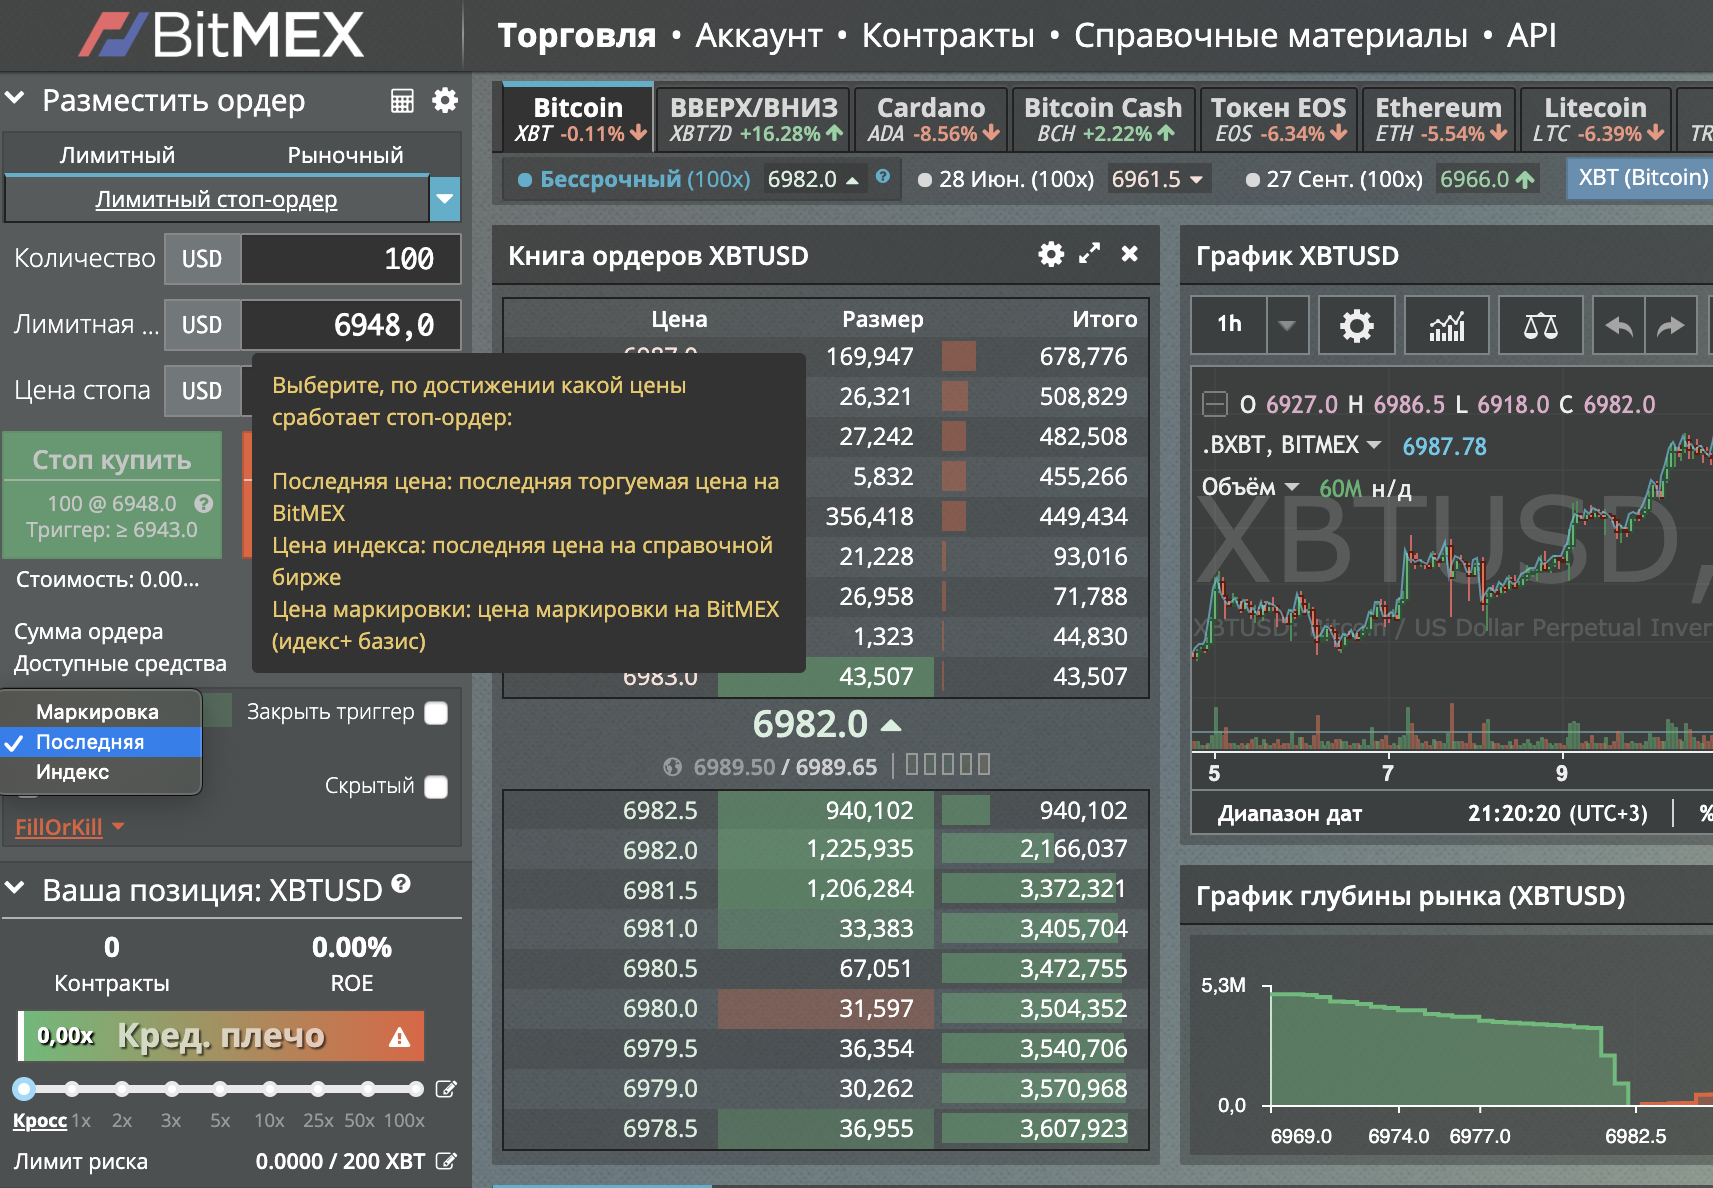Select the Market order tab

tap(345, 155)
